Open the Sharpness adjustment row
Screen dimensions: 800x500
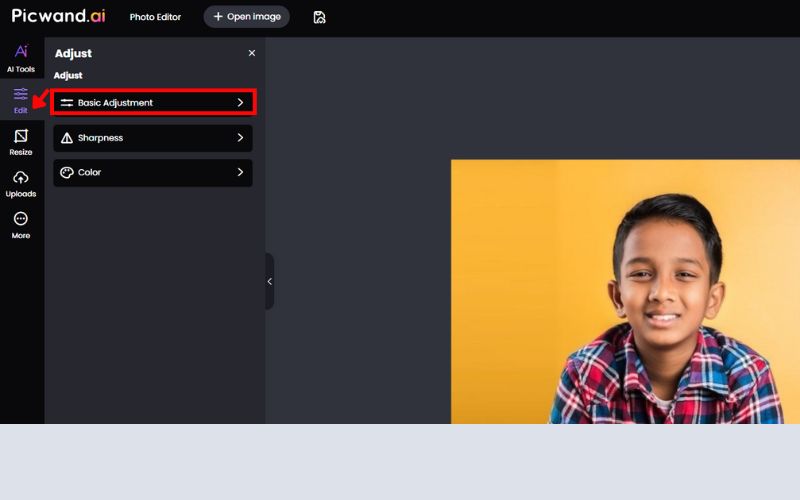[152, 138]
